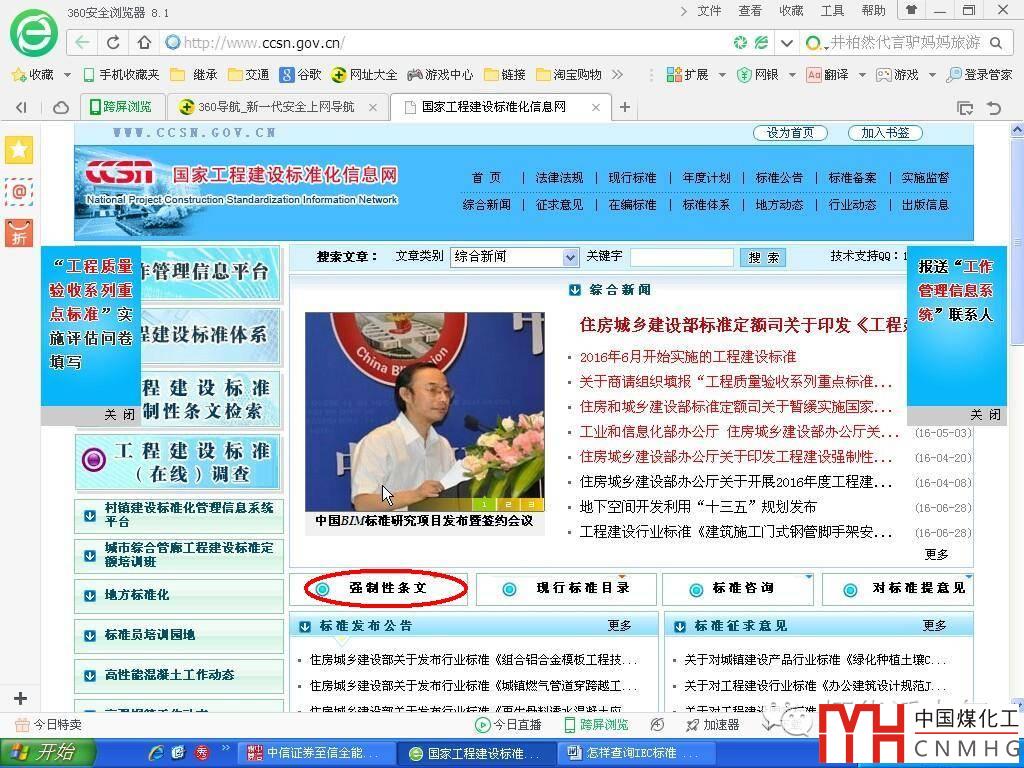
Task: Click the 关键字 search input field
Action: click(681, 257)
